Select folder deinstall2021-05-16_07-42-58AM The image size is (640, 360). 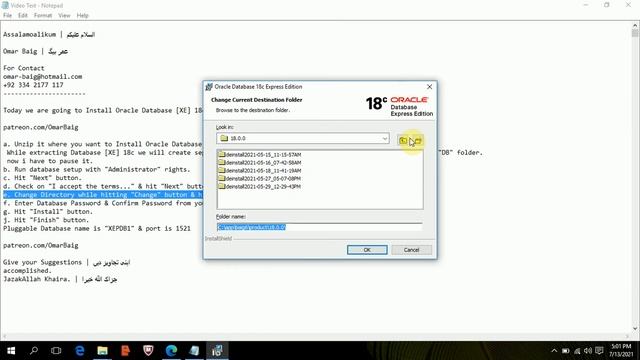[x=260, y=162]
